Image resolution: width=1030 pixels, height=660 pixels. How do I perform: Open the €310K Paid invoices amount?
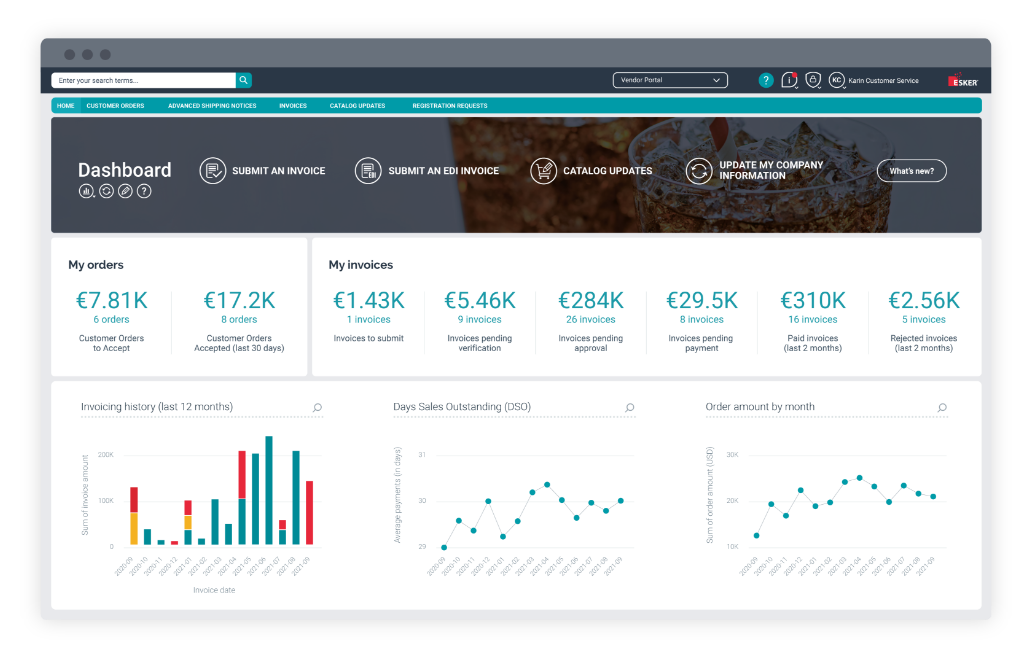(x=813, y=300)
